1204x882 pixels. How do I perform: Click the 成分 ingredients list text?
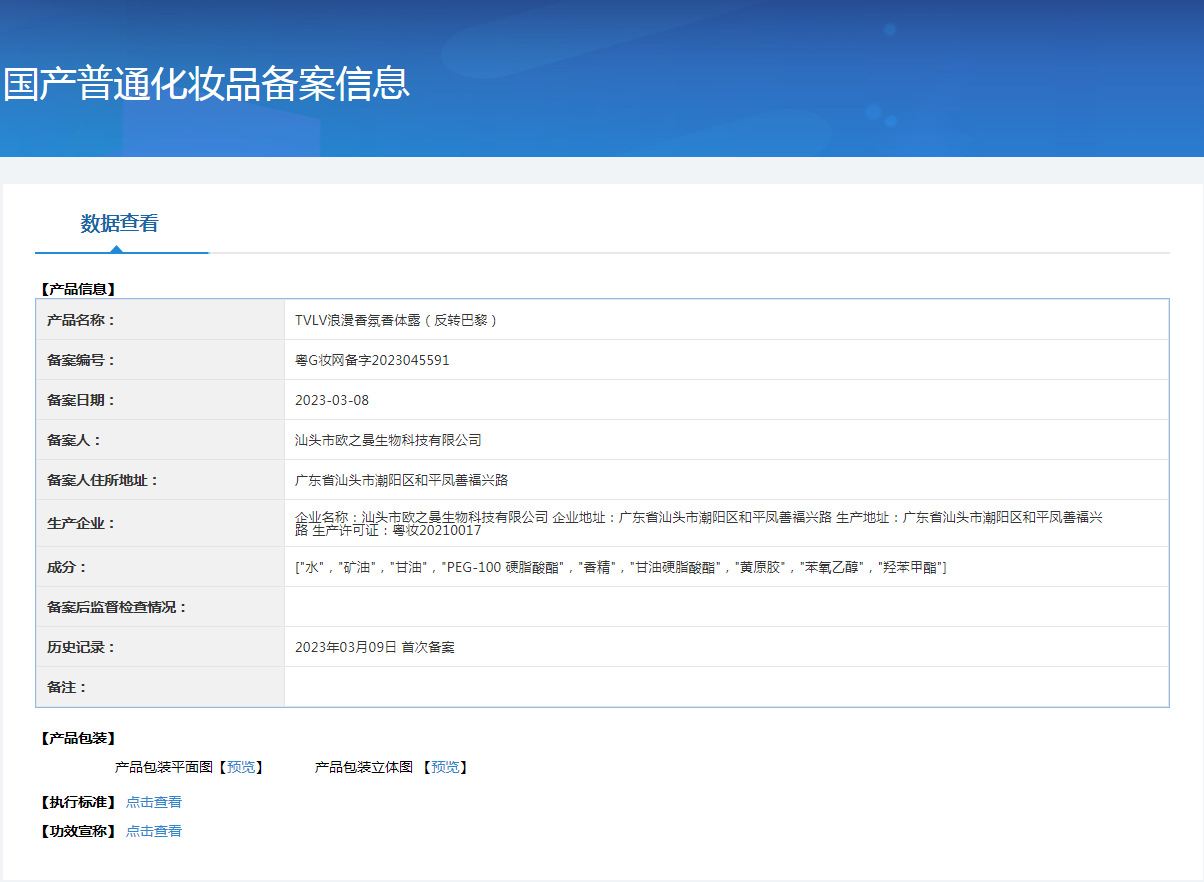pyautogui.click(x=620, y=567)
